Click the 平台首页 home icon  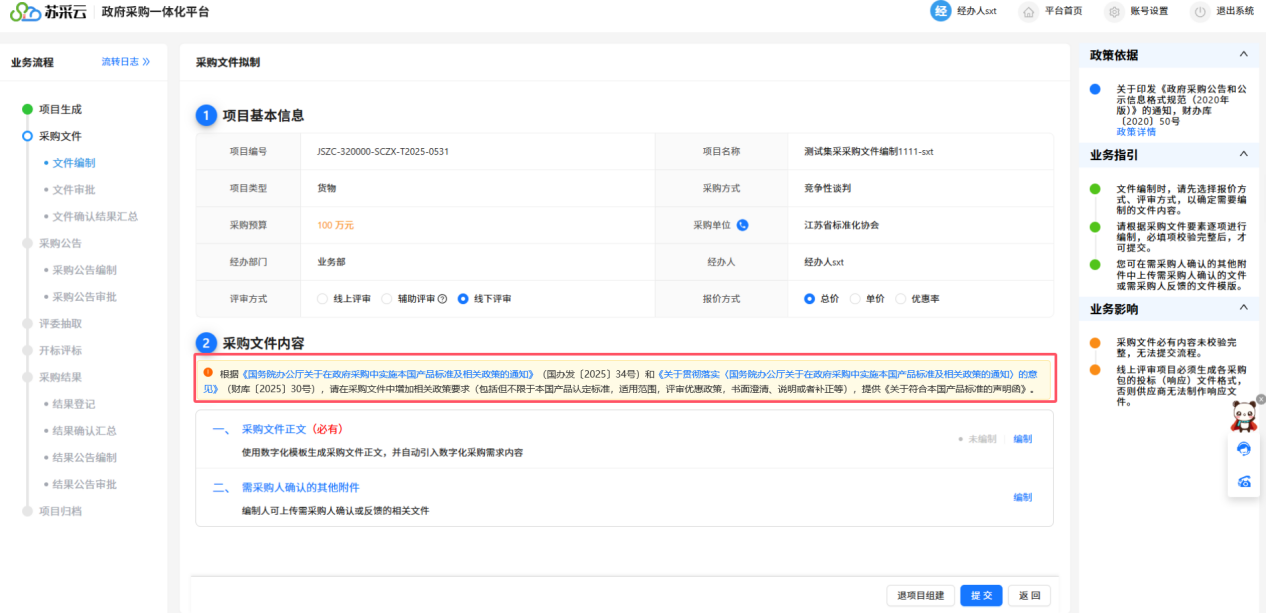pos(1027,12)
